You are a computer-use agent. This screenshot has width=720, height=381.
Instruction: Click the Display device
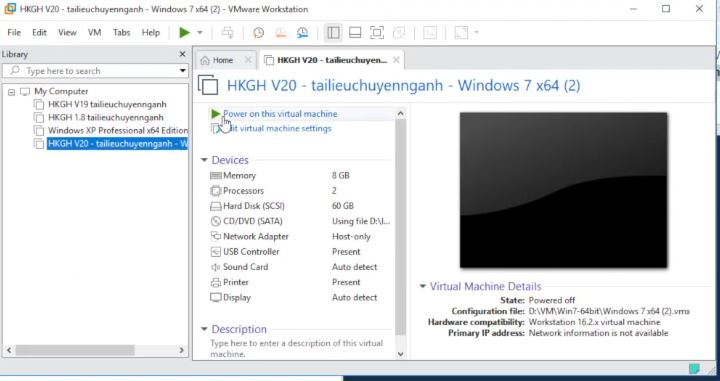point(300,297)
